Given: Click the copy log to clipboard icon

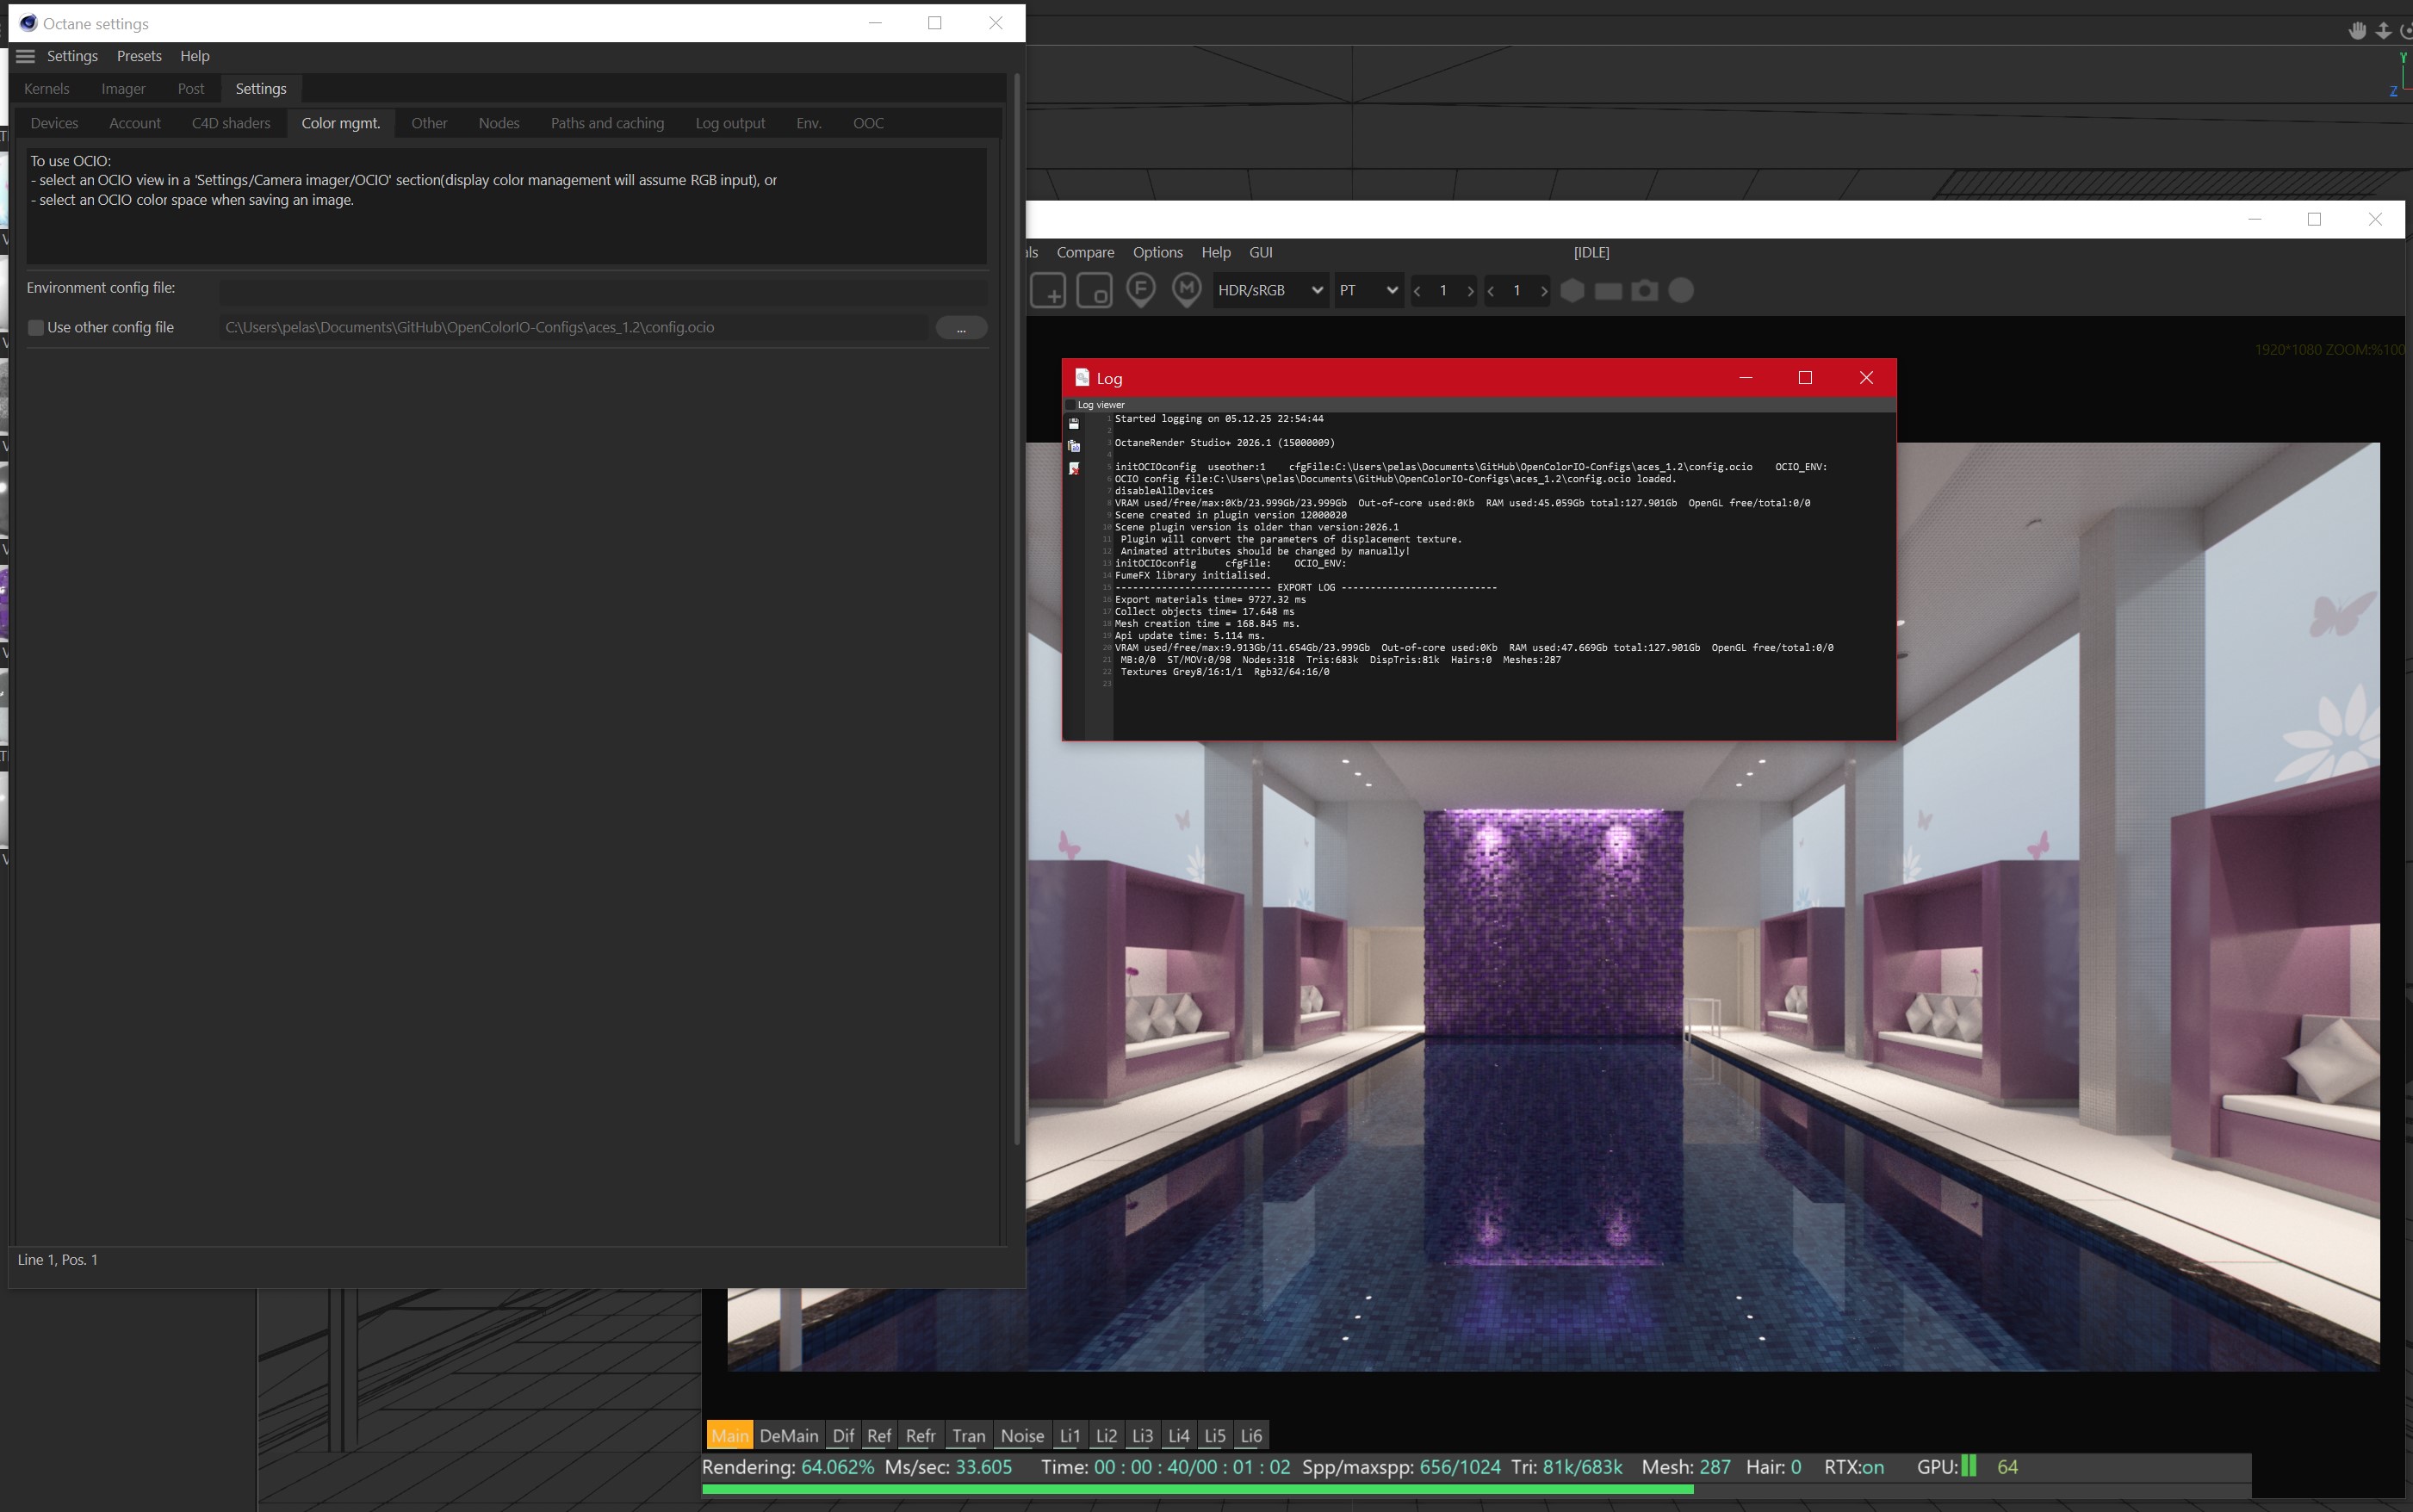Looking at the screenshot, I should click(x=1074, y=446).
